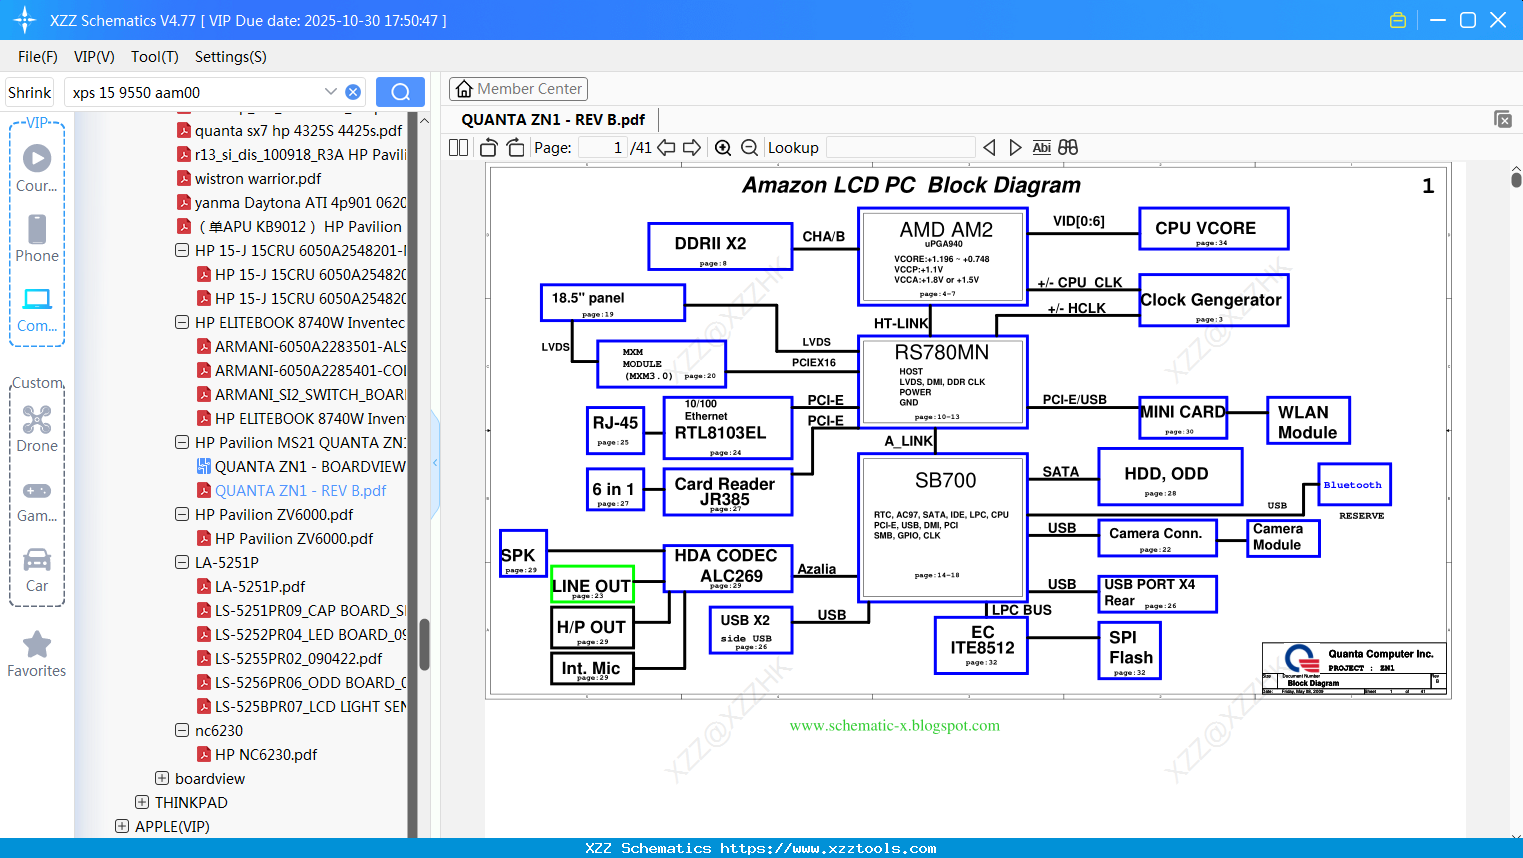This screenshot has height=858, width=1523.
Task: Click the binoculars search icon
Action: pyautogui.click(x=1068, y=147)
